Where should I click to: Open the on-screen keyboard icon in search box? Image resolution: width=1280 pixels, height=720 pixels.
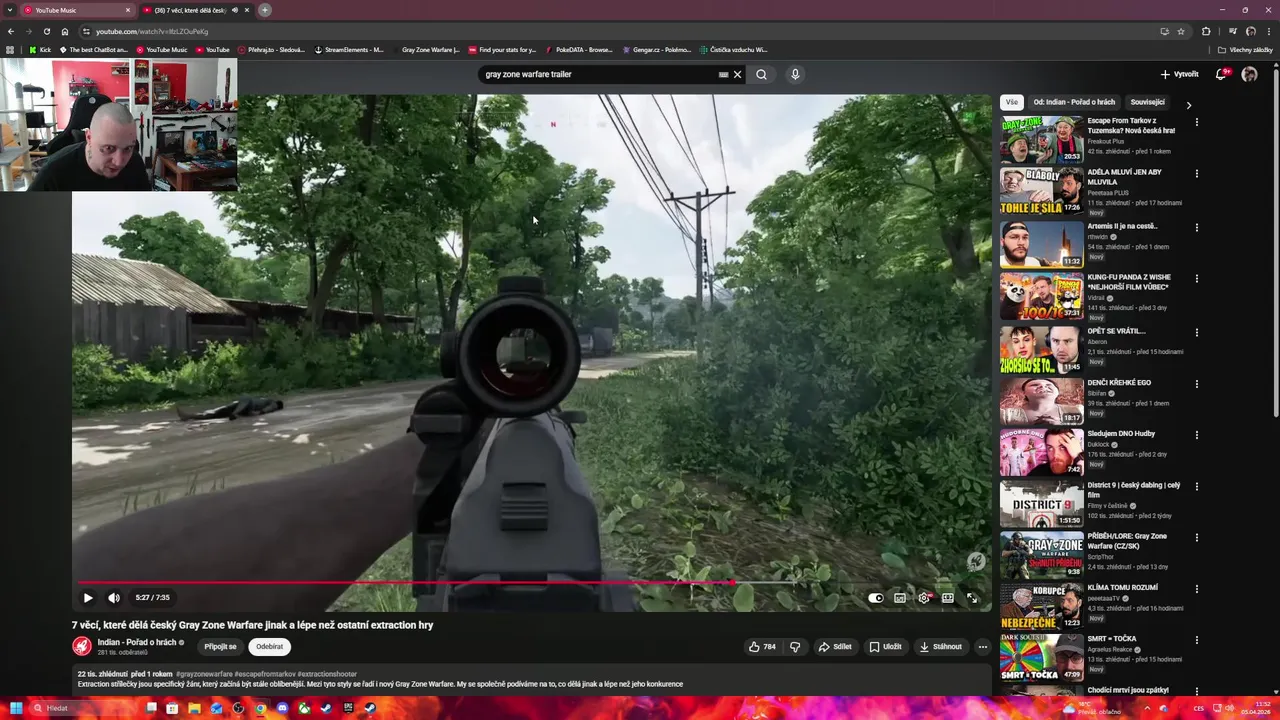(723, 74)
